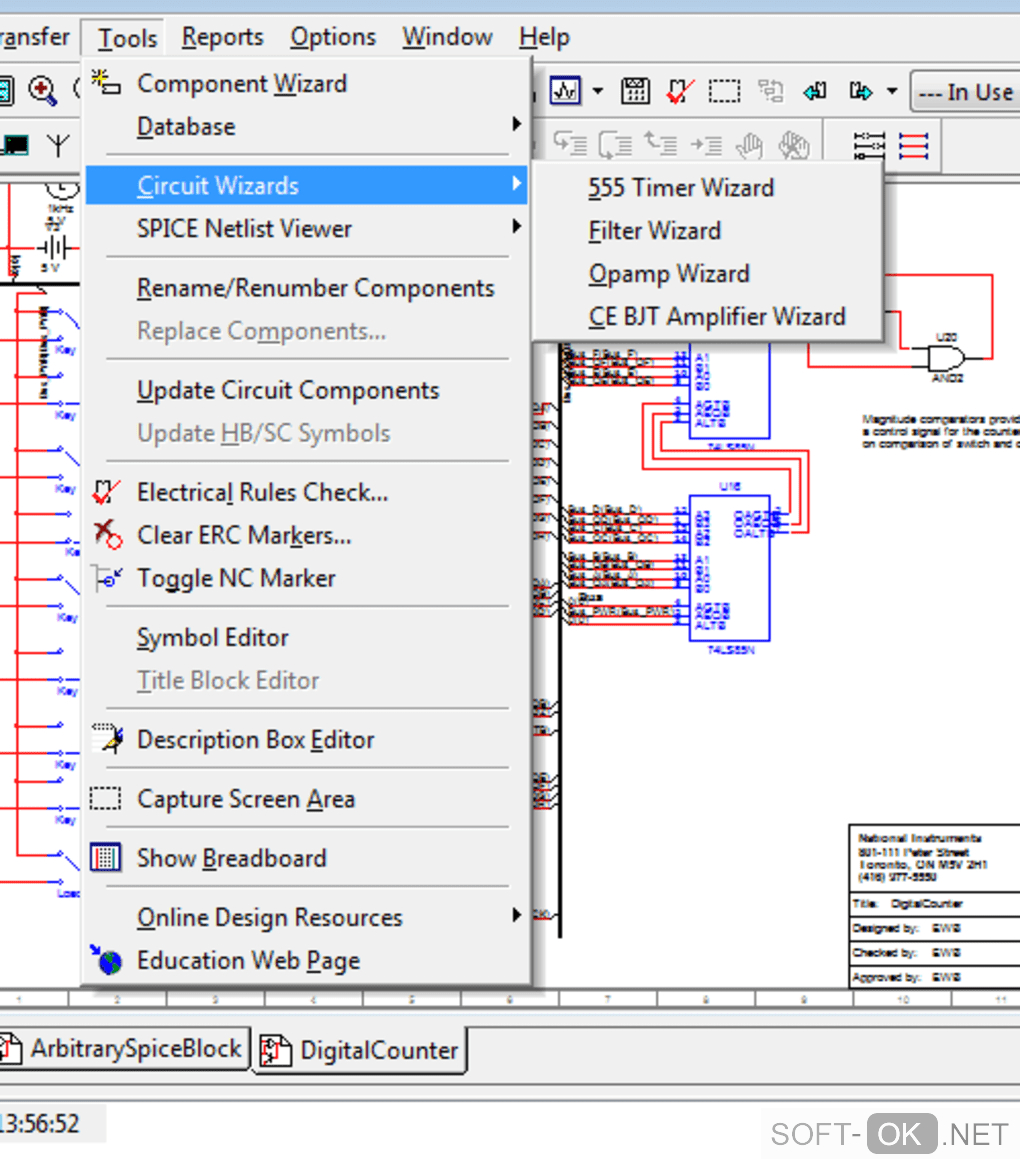Click the Component Wizard icon in Tools menu
Viewport: 1020px width, 1159px height.
click(105, 83)
